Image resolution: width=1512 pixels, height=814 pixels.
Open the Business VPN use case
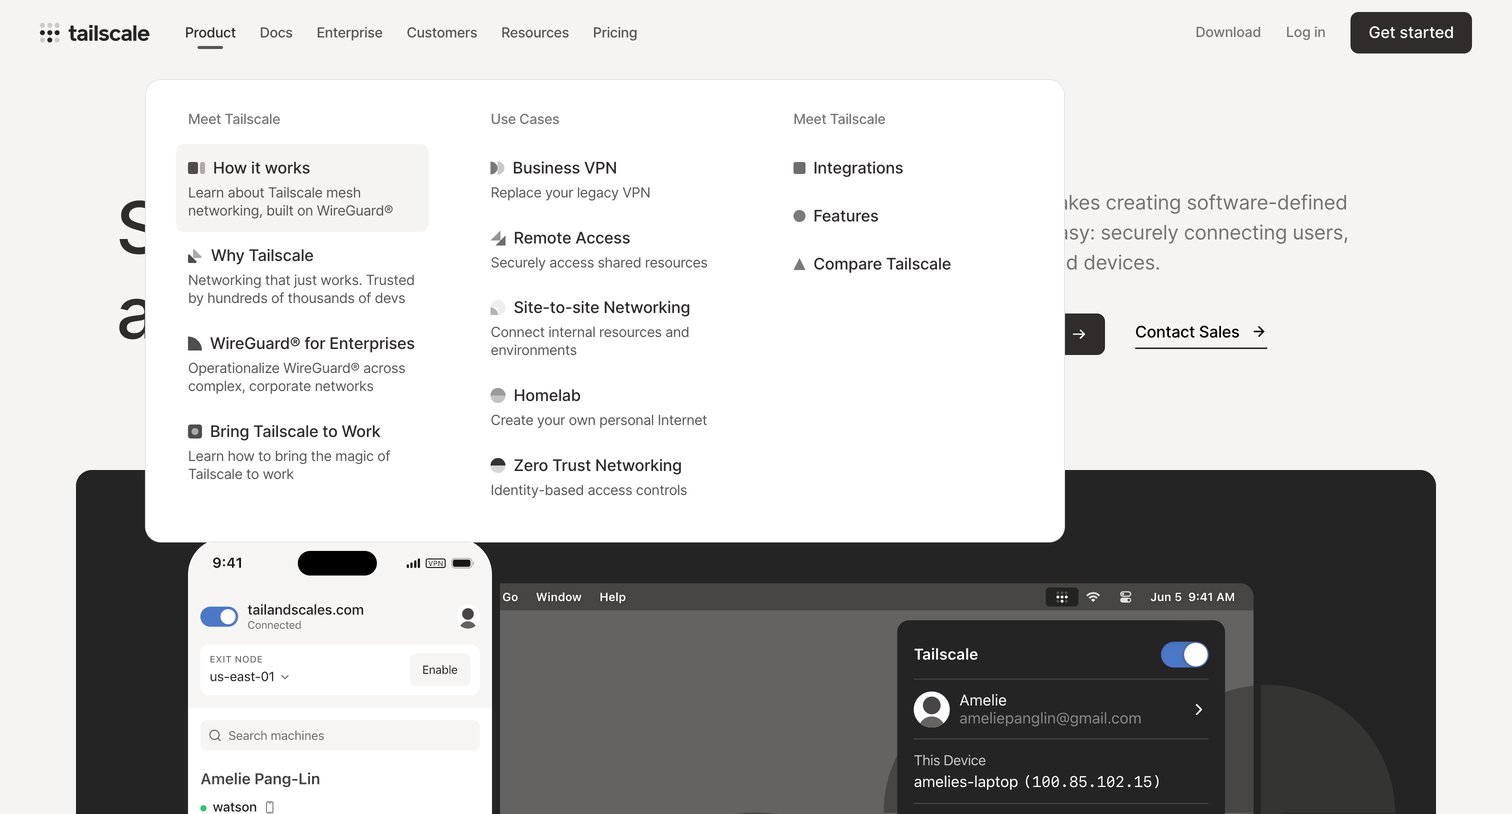[570, 180]
